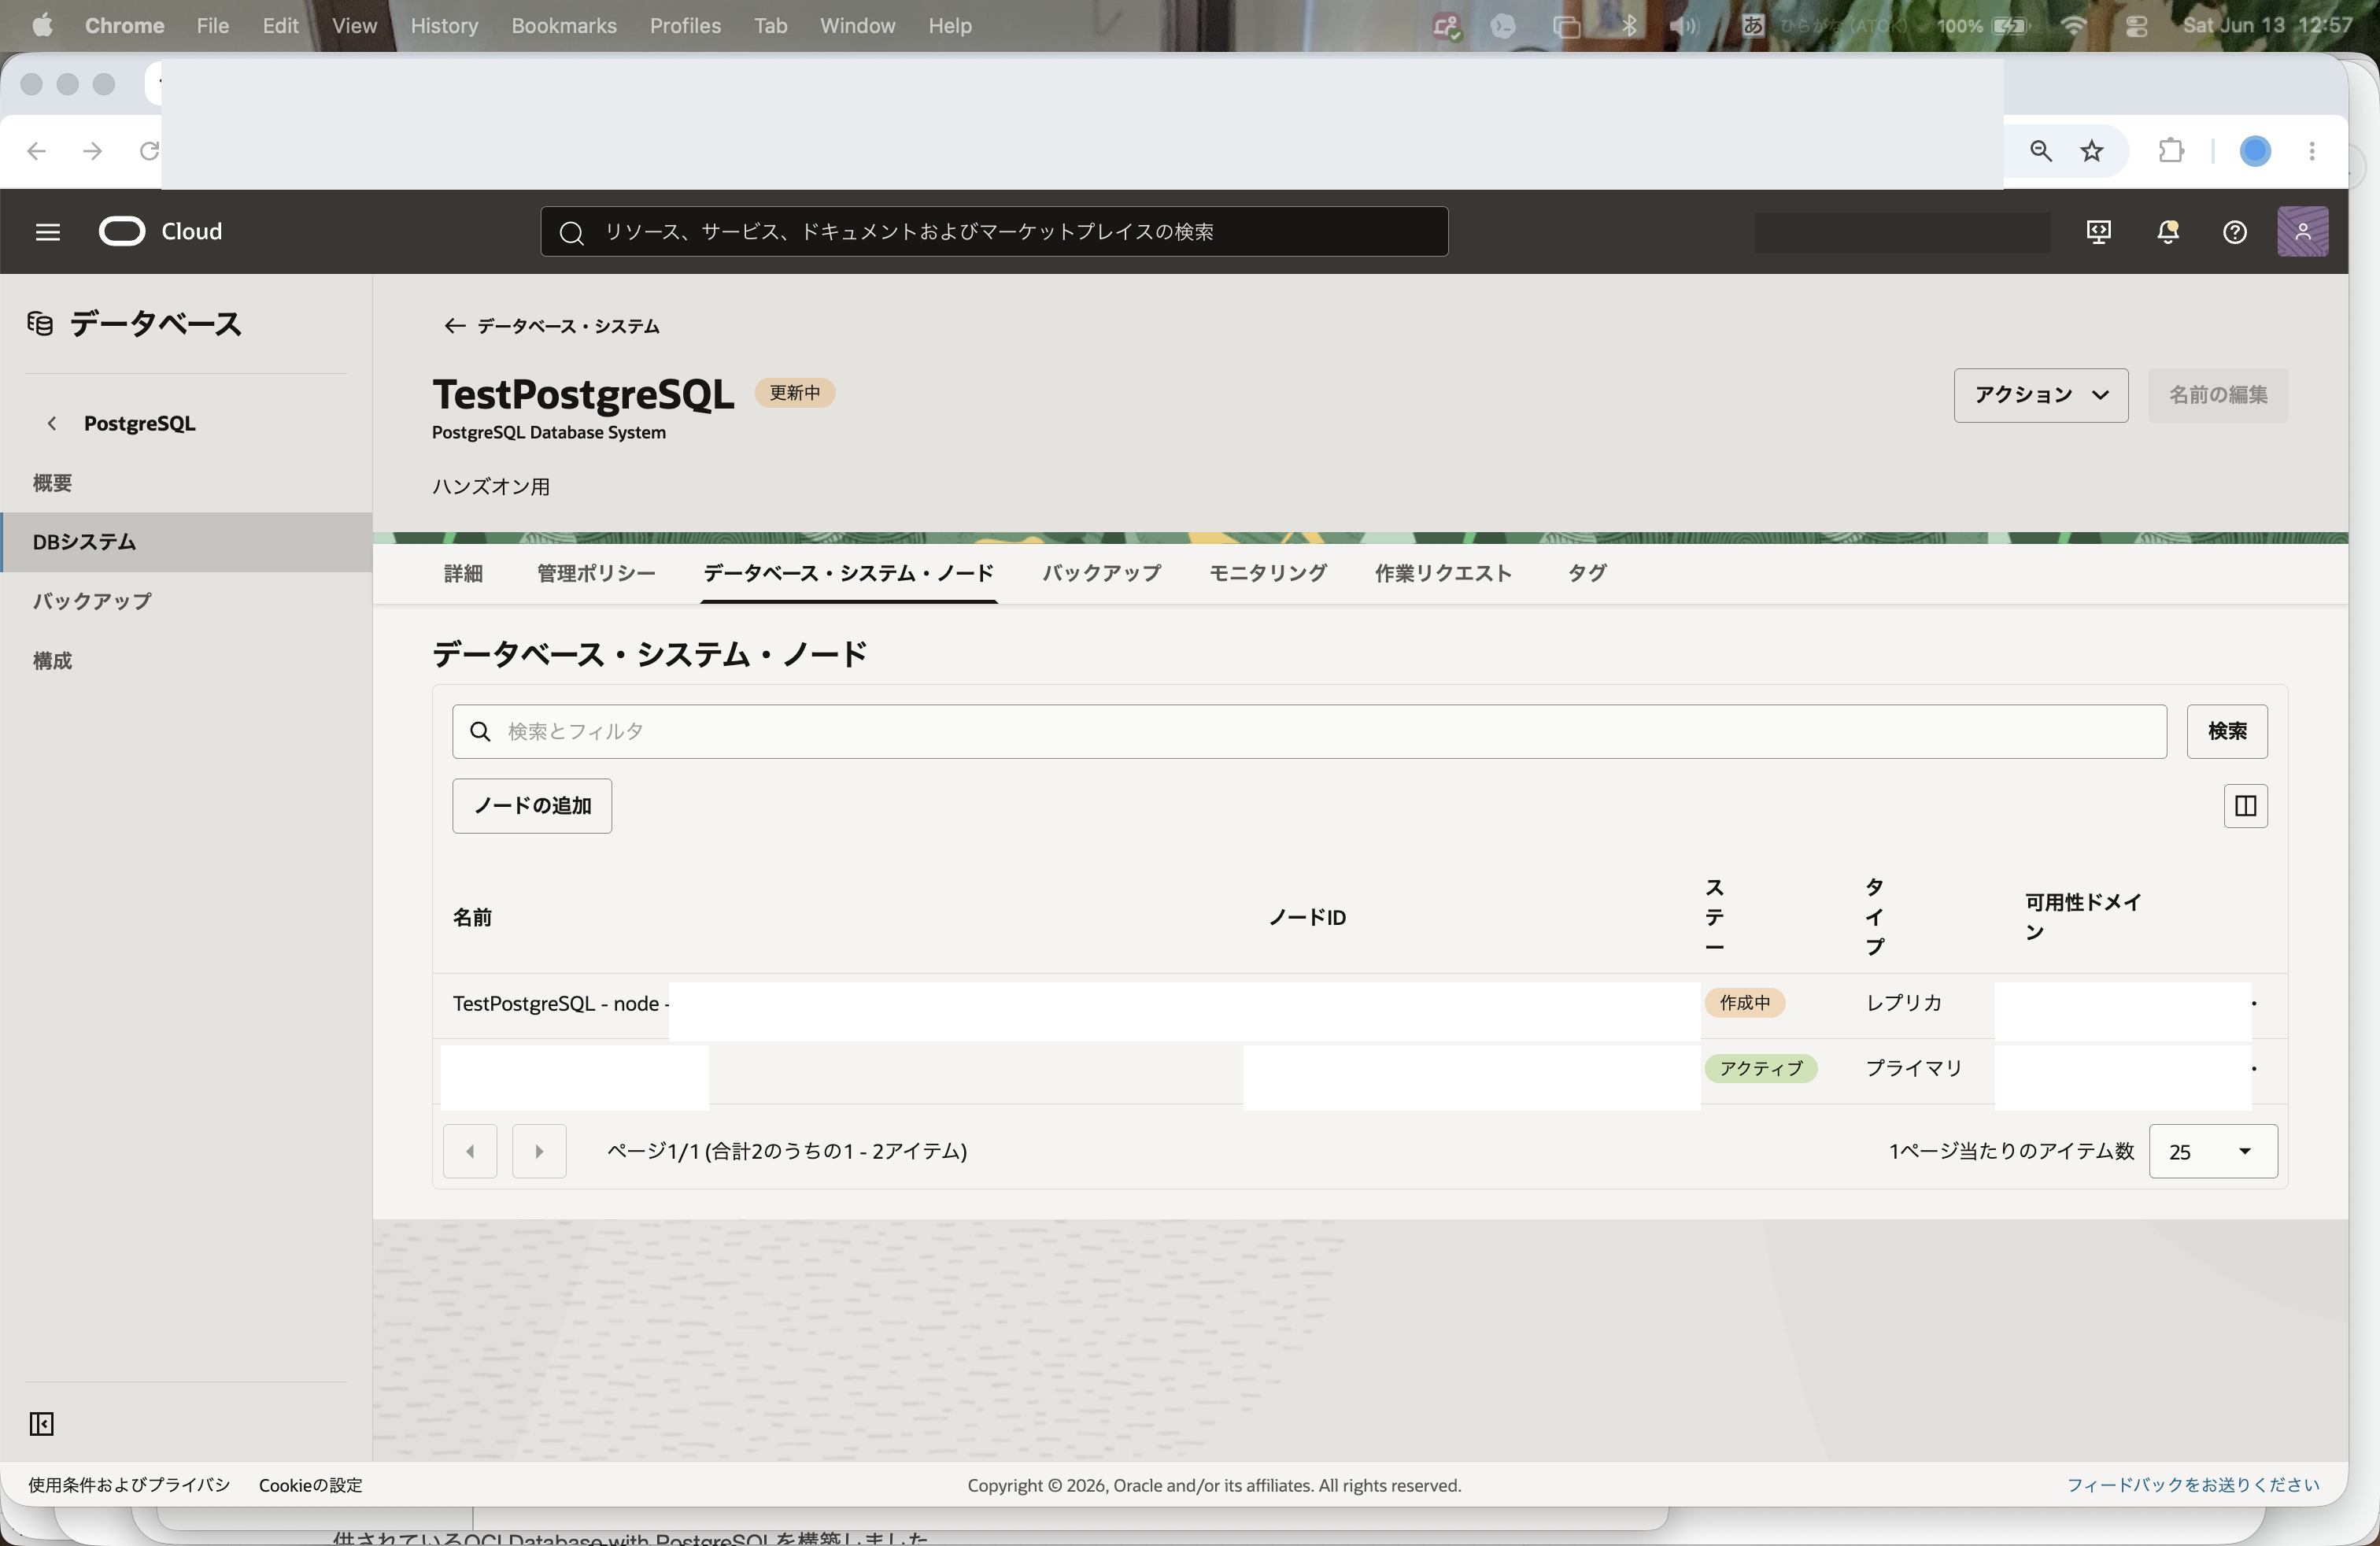Go to next page of nodes
This screenshot has height=1546, width=2380.
click(x=539, y=1151)
